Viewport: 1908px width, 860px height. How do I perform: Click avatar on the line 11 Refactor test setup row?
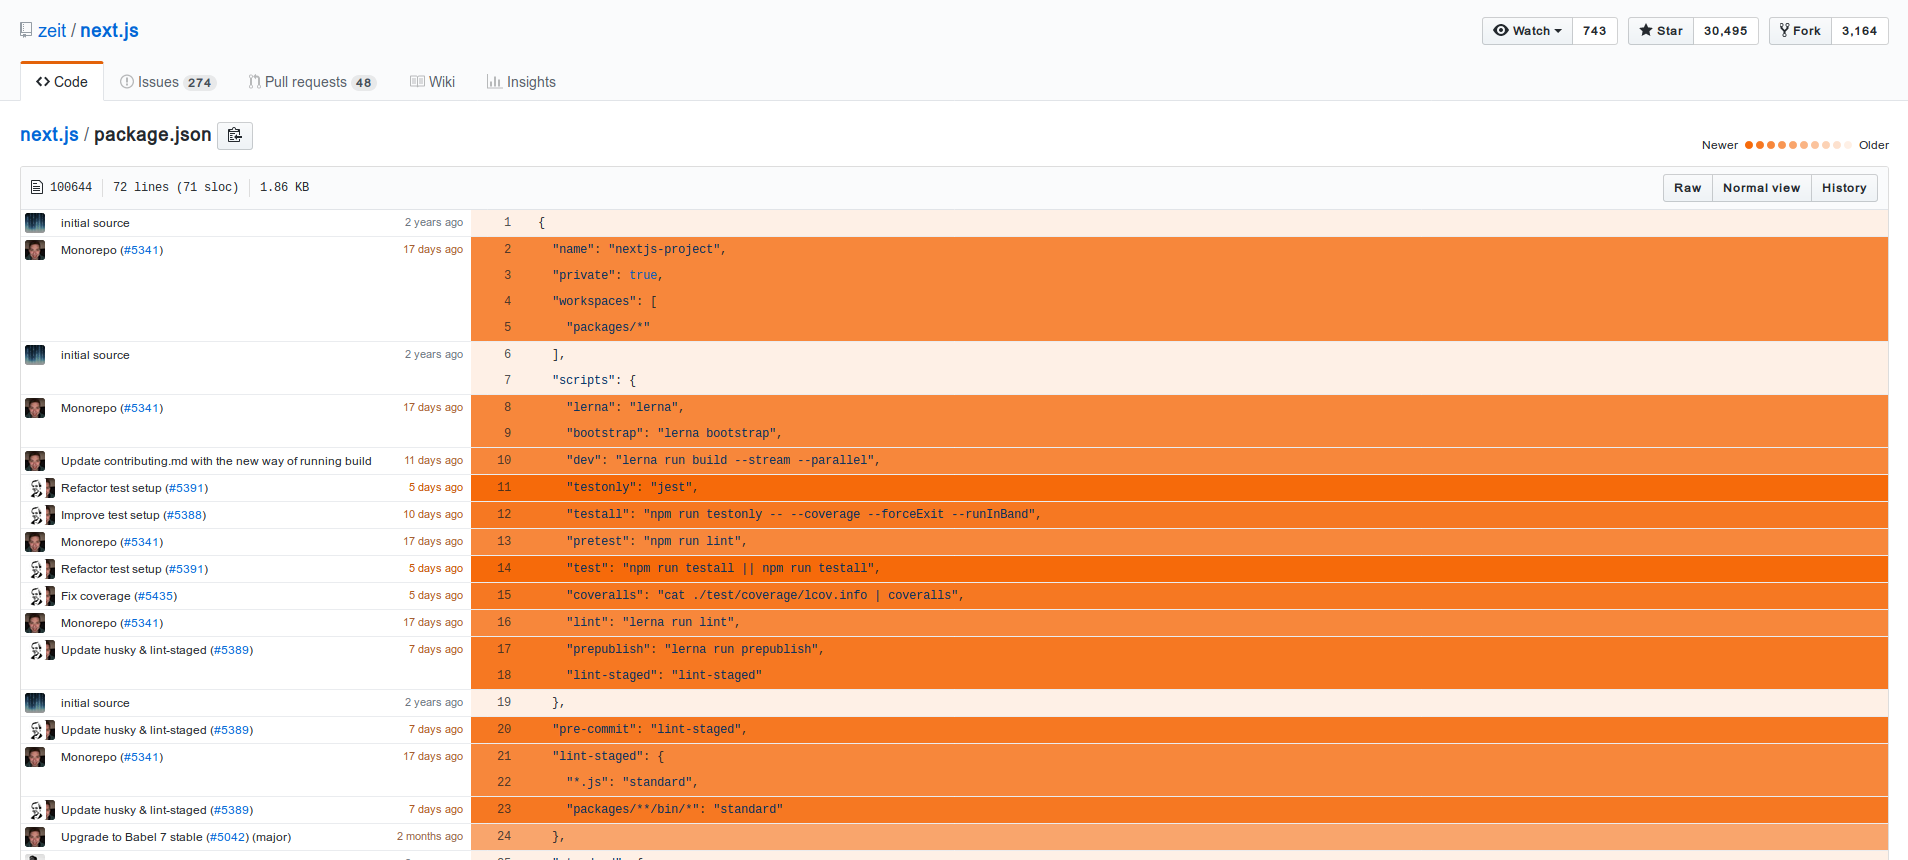[40, 488]
